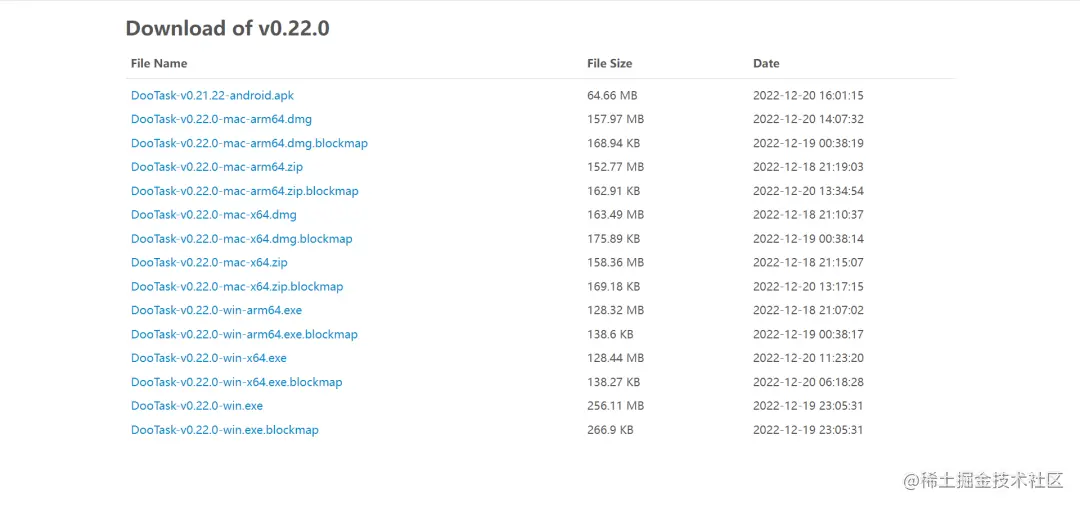Select date 2022-12-18 21:15:07
Viewport: 1080px width, 507px height.
click(x=808, y=262)
